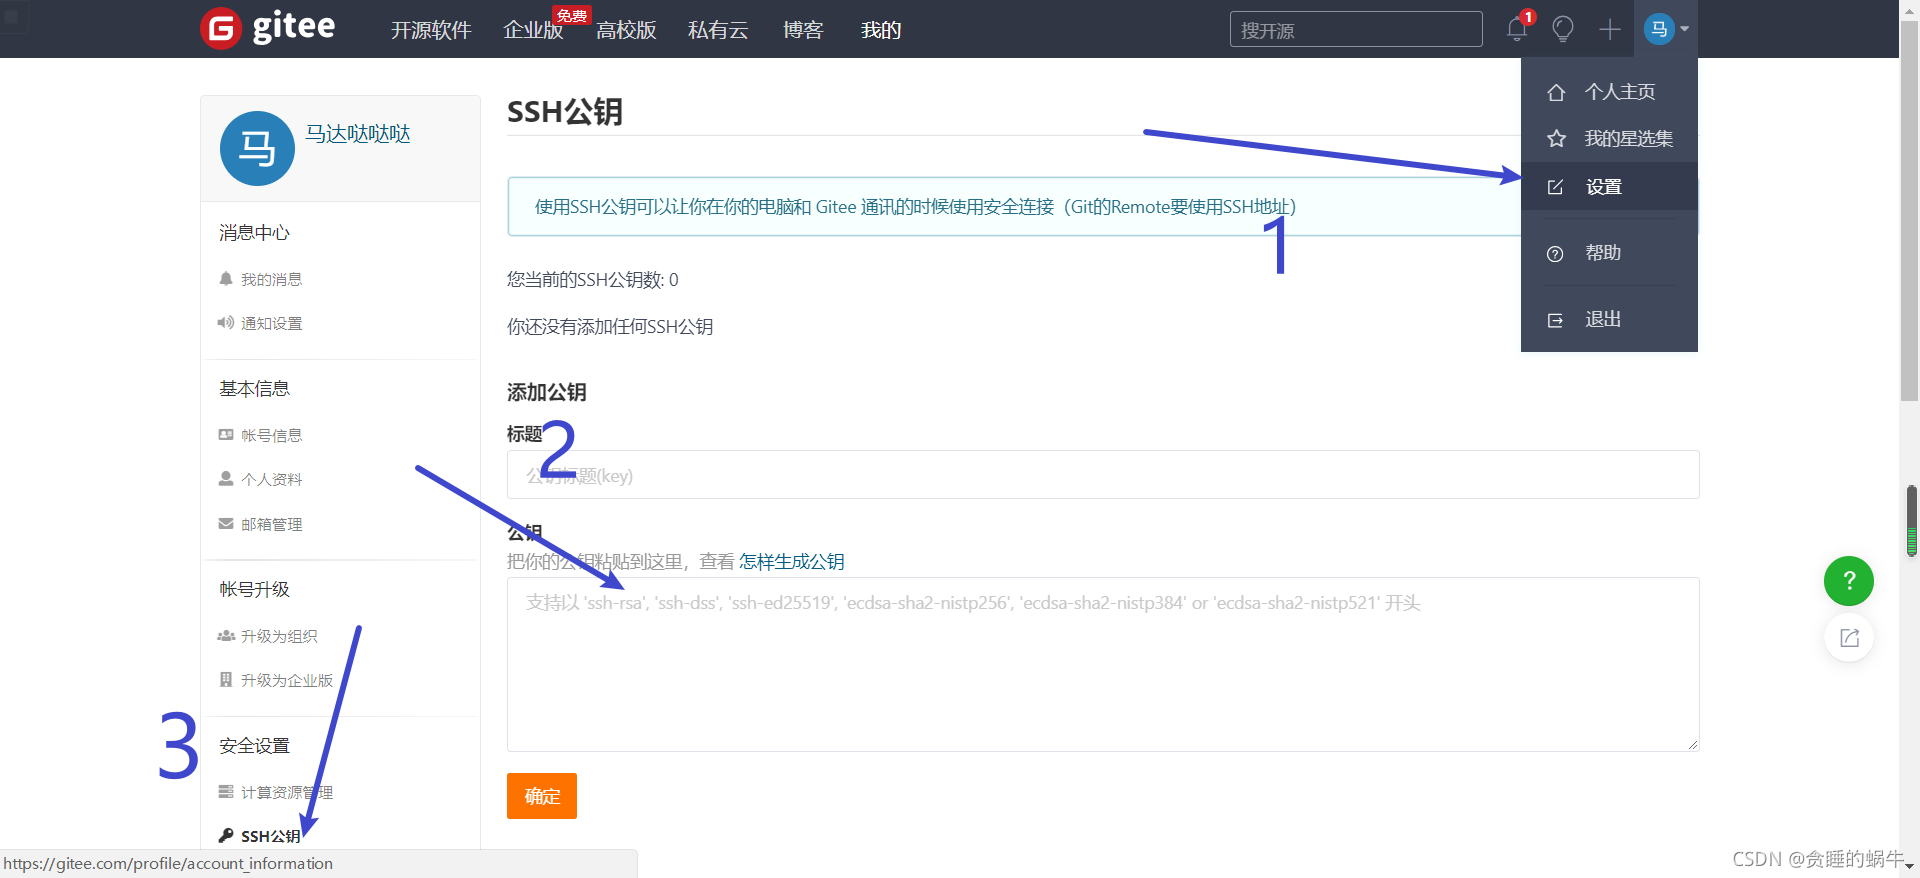Screen dimensions: 1920x878
Task: Click the 公钥 public key textarea
Action: click(x=1103, y=664)
